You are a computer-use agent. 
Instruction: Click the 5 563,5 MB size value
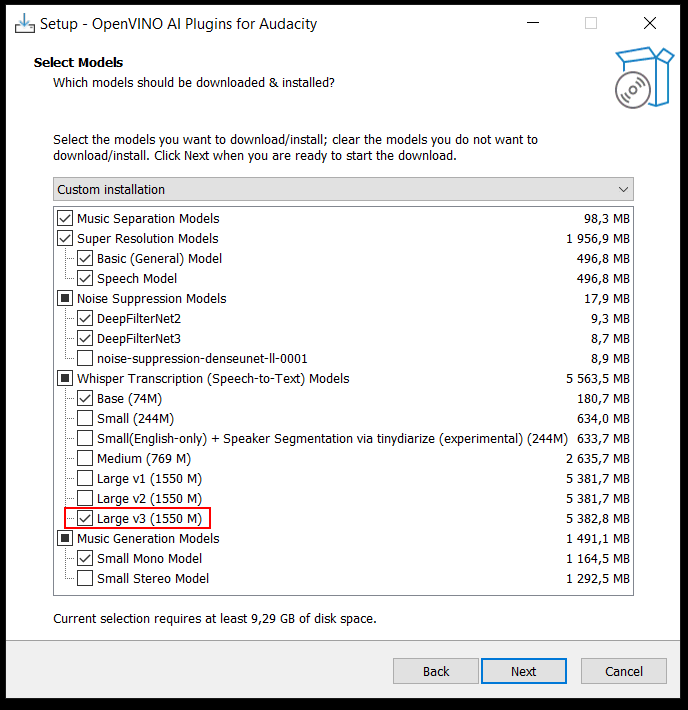pyautogui.click(x=598, y=379)
